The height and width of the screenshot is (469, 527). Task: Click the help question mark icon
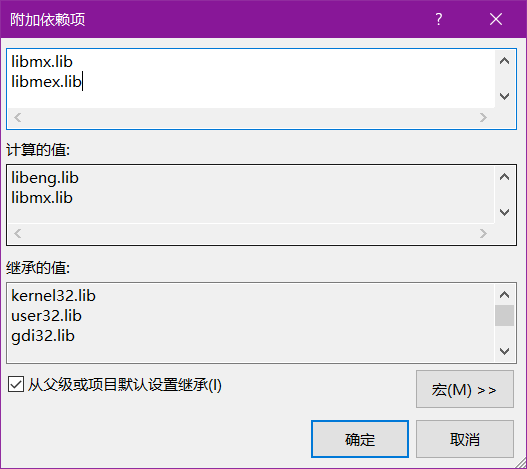click(x=439, y=19)
